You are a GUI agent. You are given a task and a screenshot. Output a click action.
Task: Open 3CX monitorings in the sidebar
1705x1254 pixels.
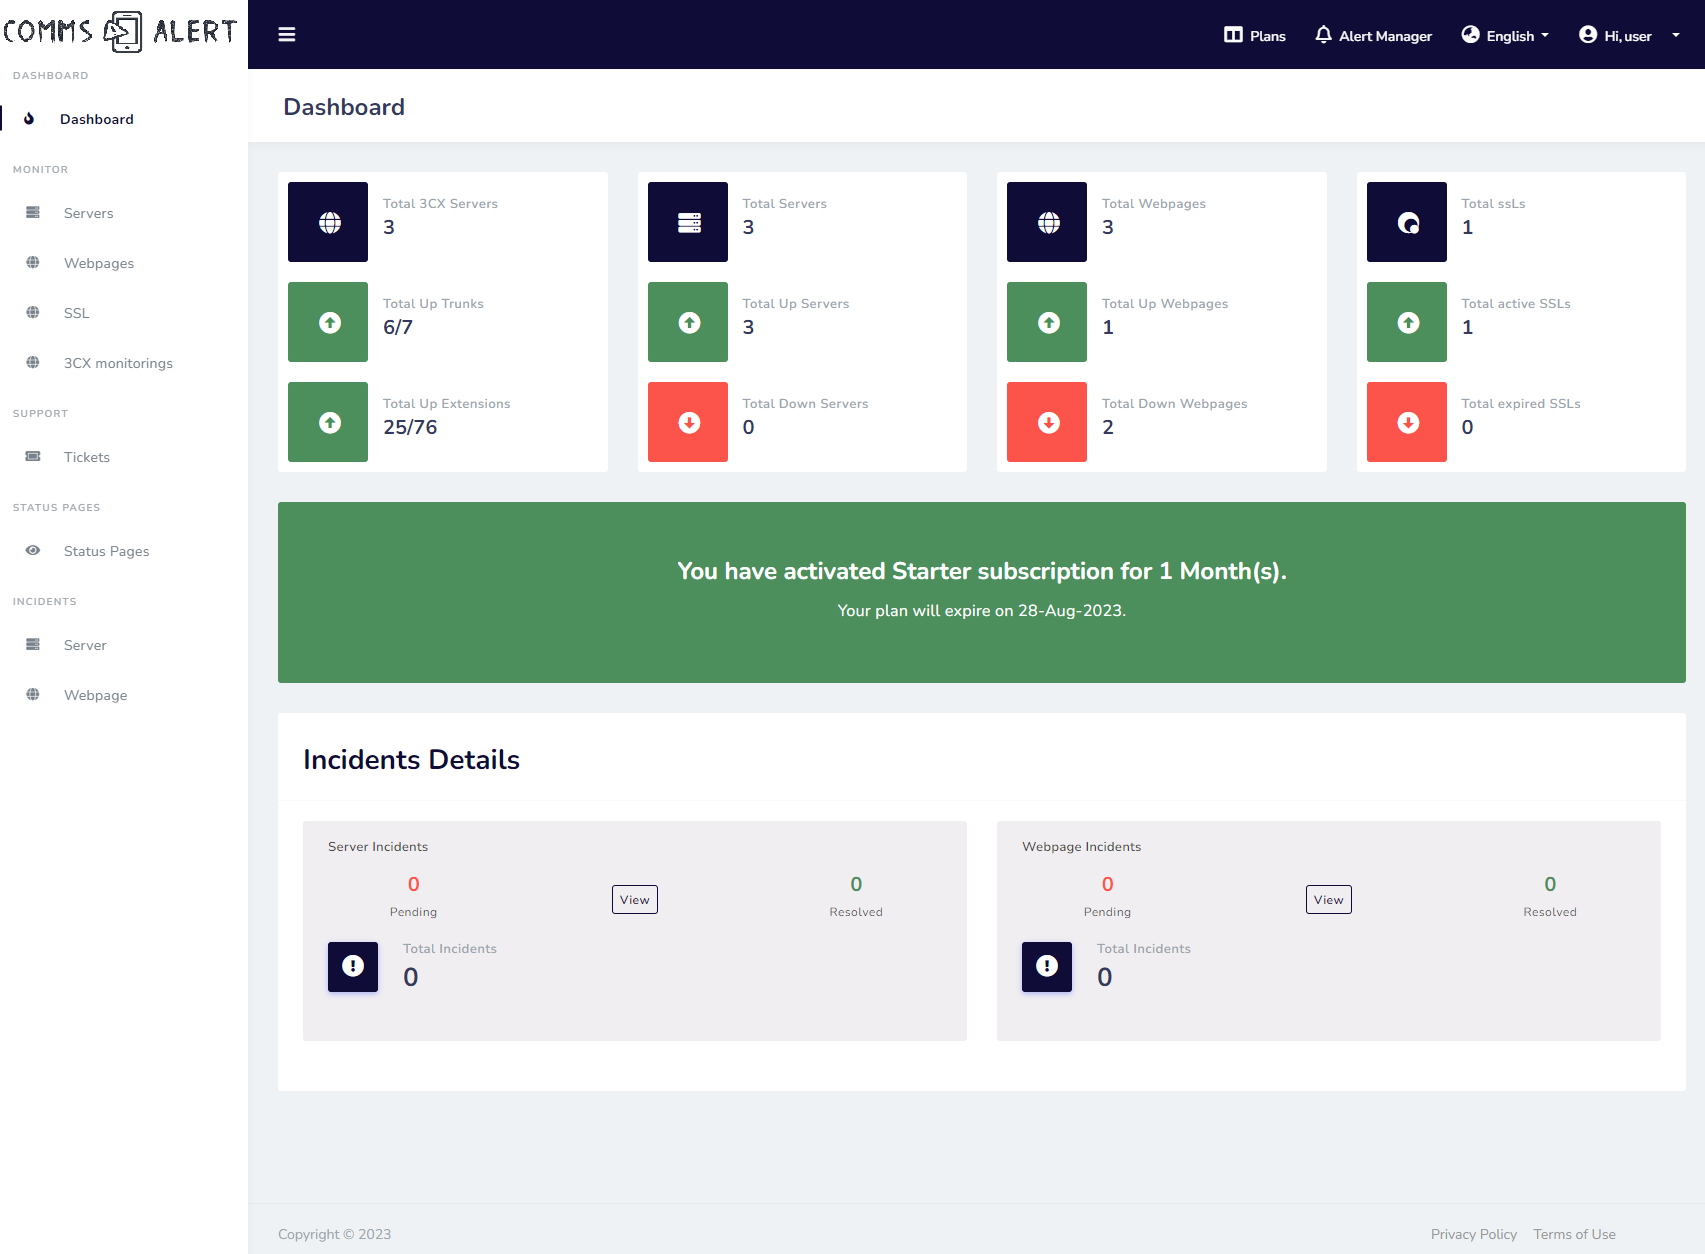118,363
